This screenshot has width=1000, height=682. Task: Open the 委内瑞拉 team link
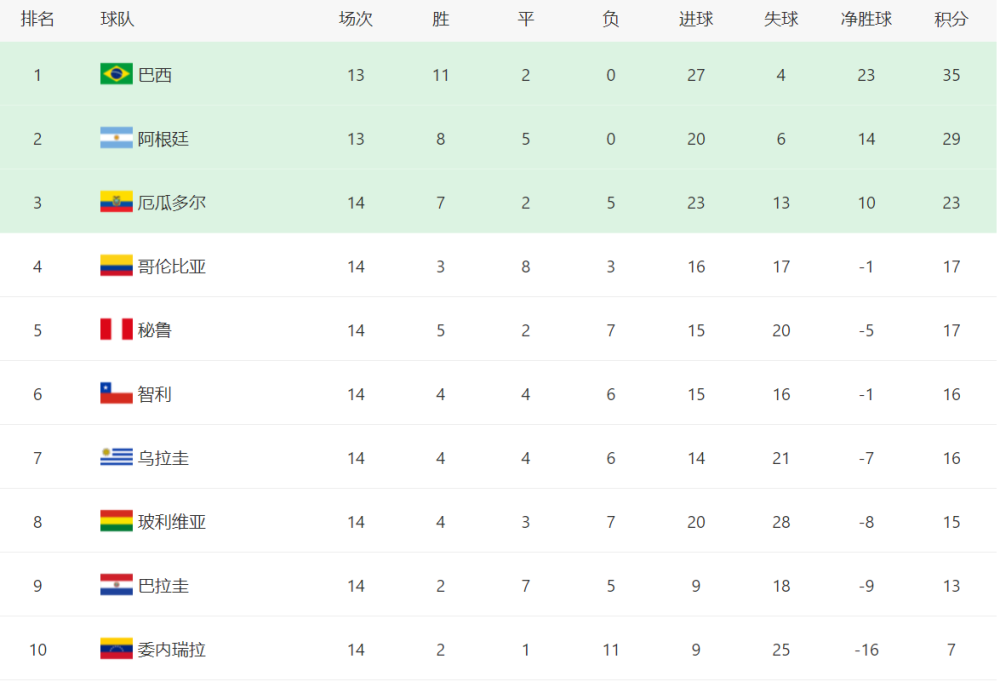172,649
